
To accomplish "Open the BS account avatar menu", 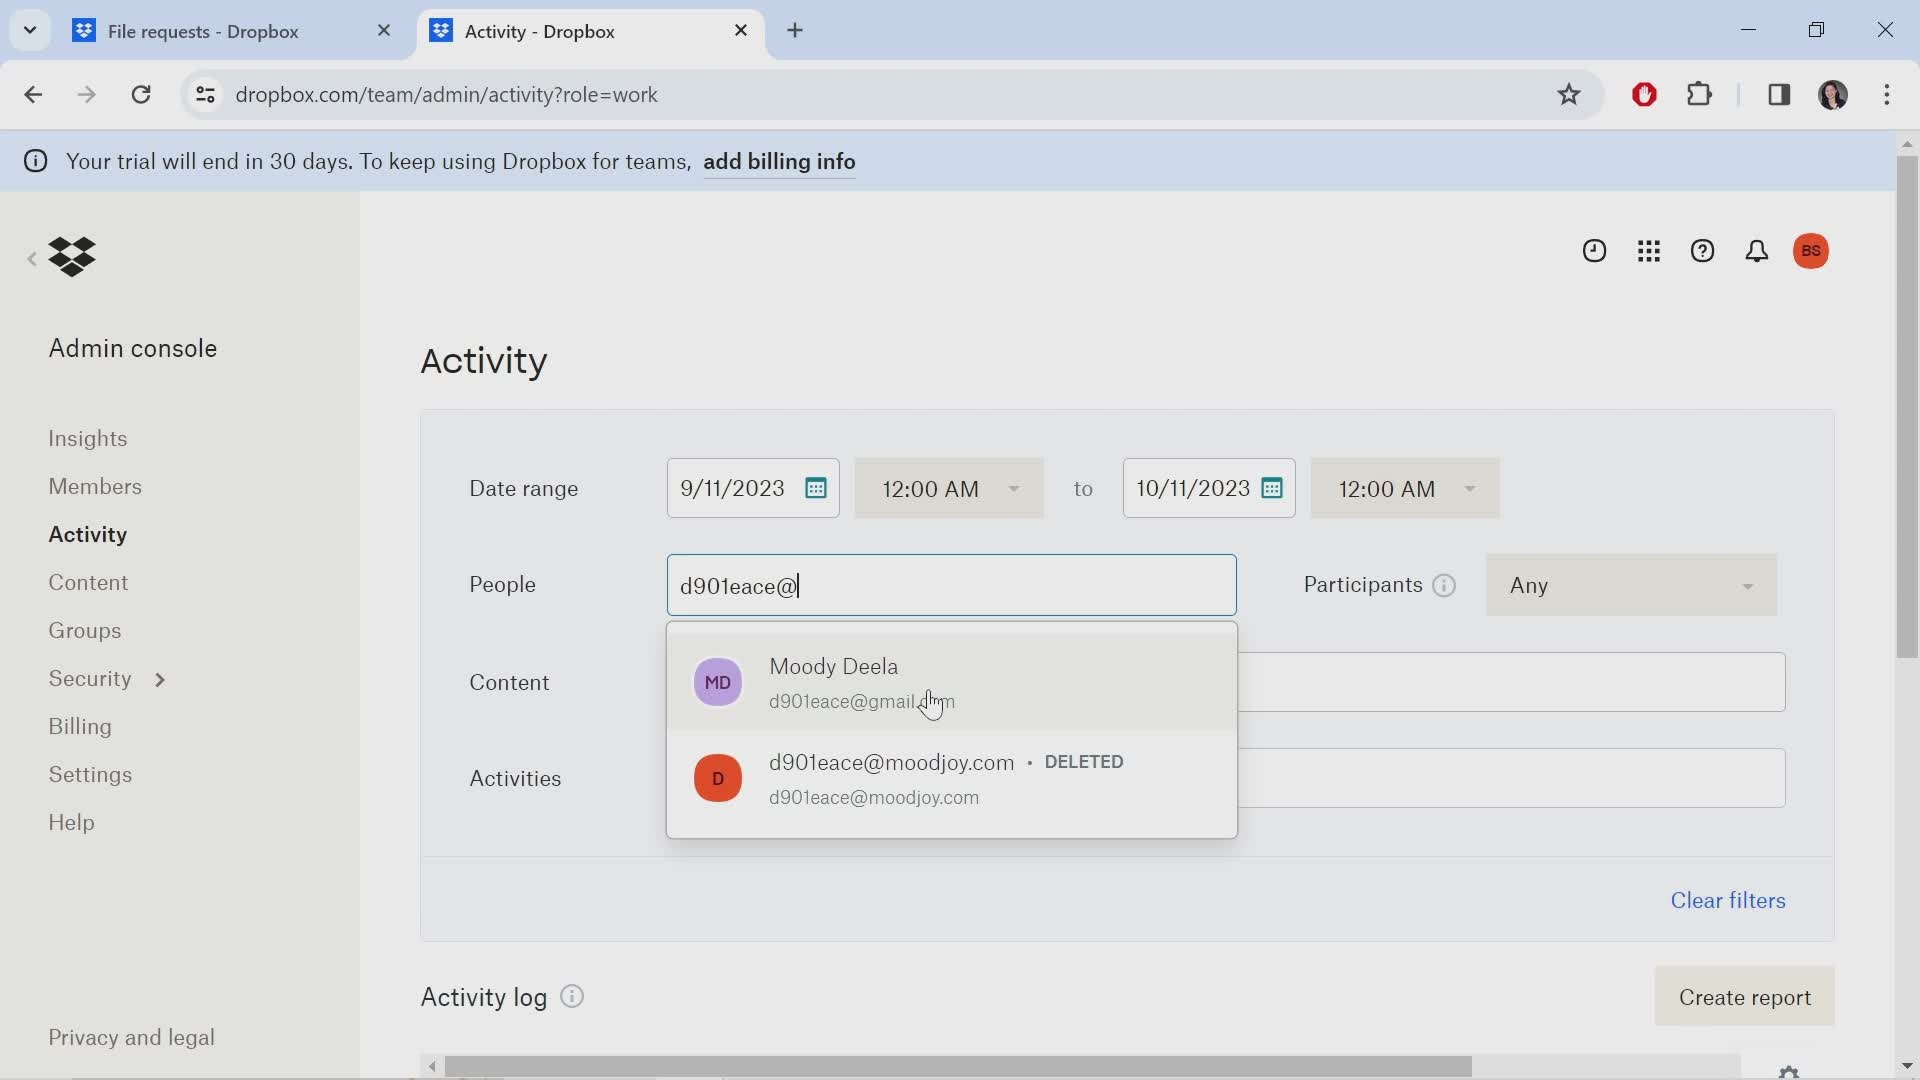I will [x=1811, y=251].
